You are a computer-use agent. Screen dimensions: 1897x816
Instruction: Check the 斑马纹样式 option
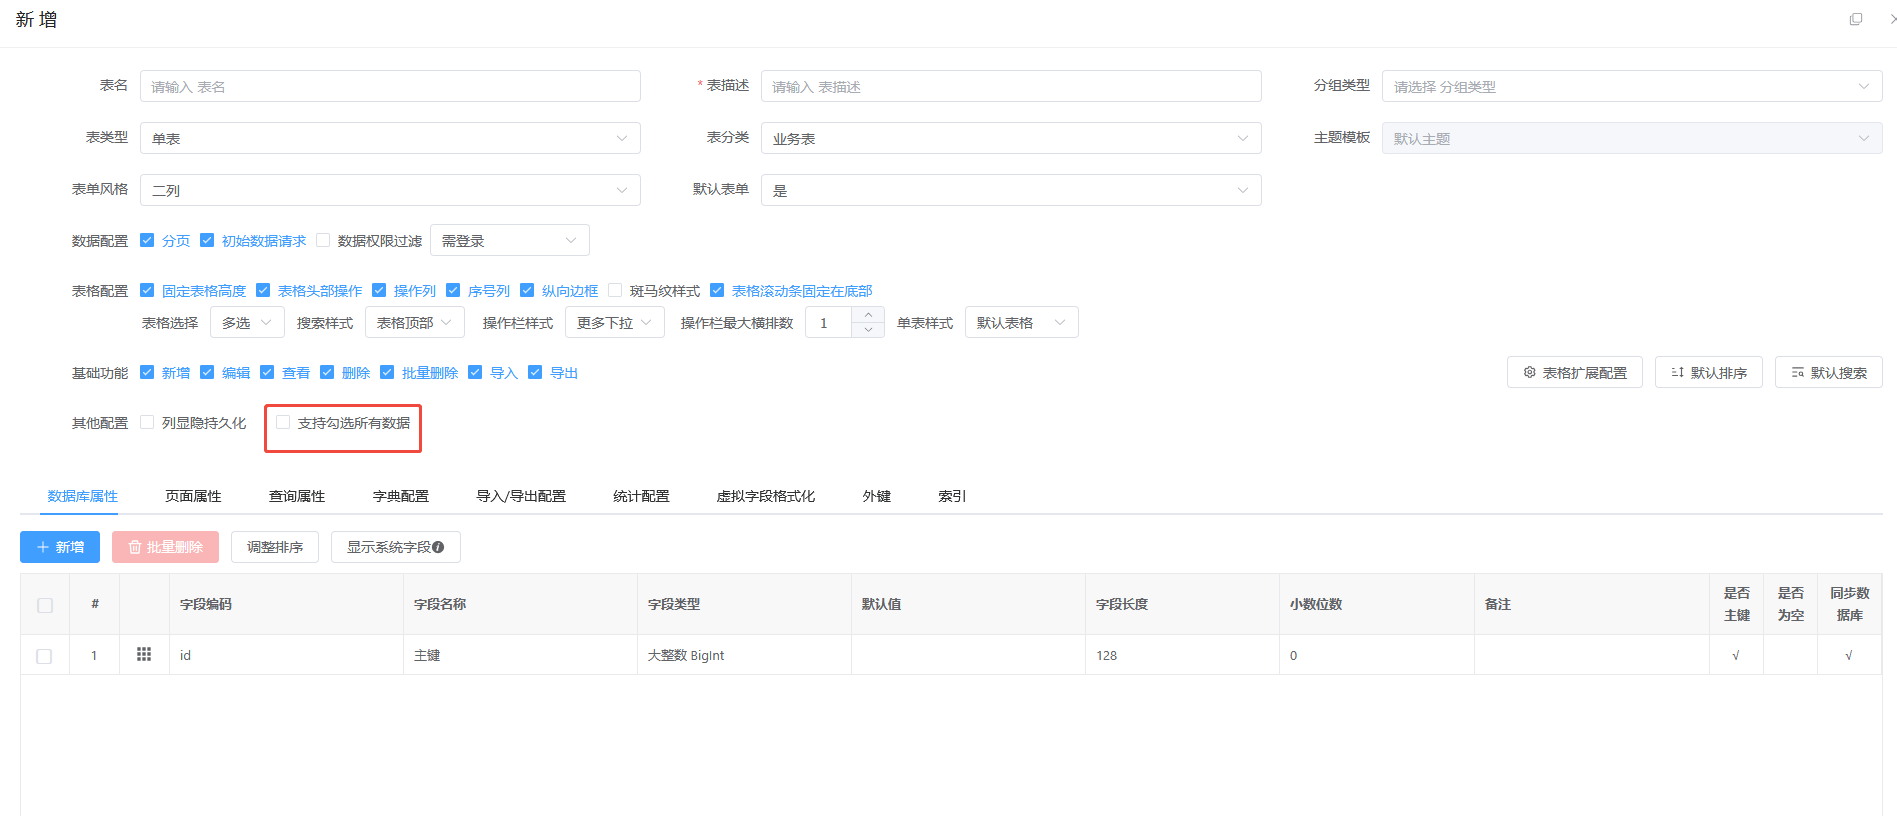coord(616,291)
